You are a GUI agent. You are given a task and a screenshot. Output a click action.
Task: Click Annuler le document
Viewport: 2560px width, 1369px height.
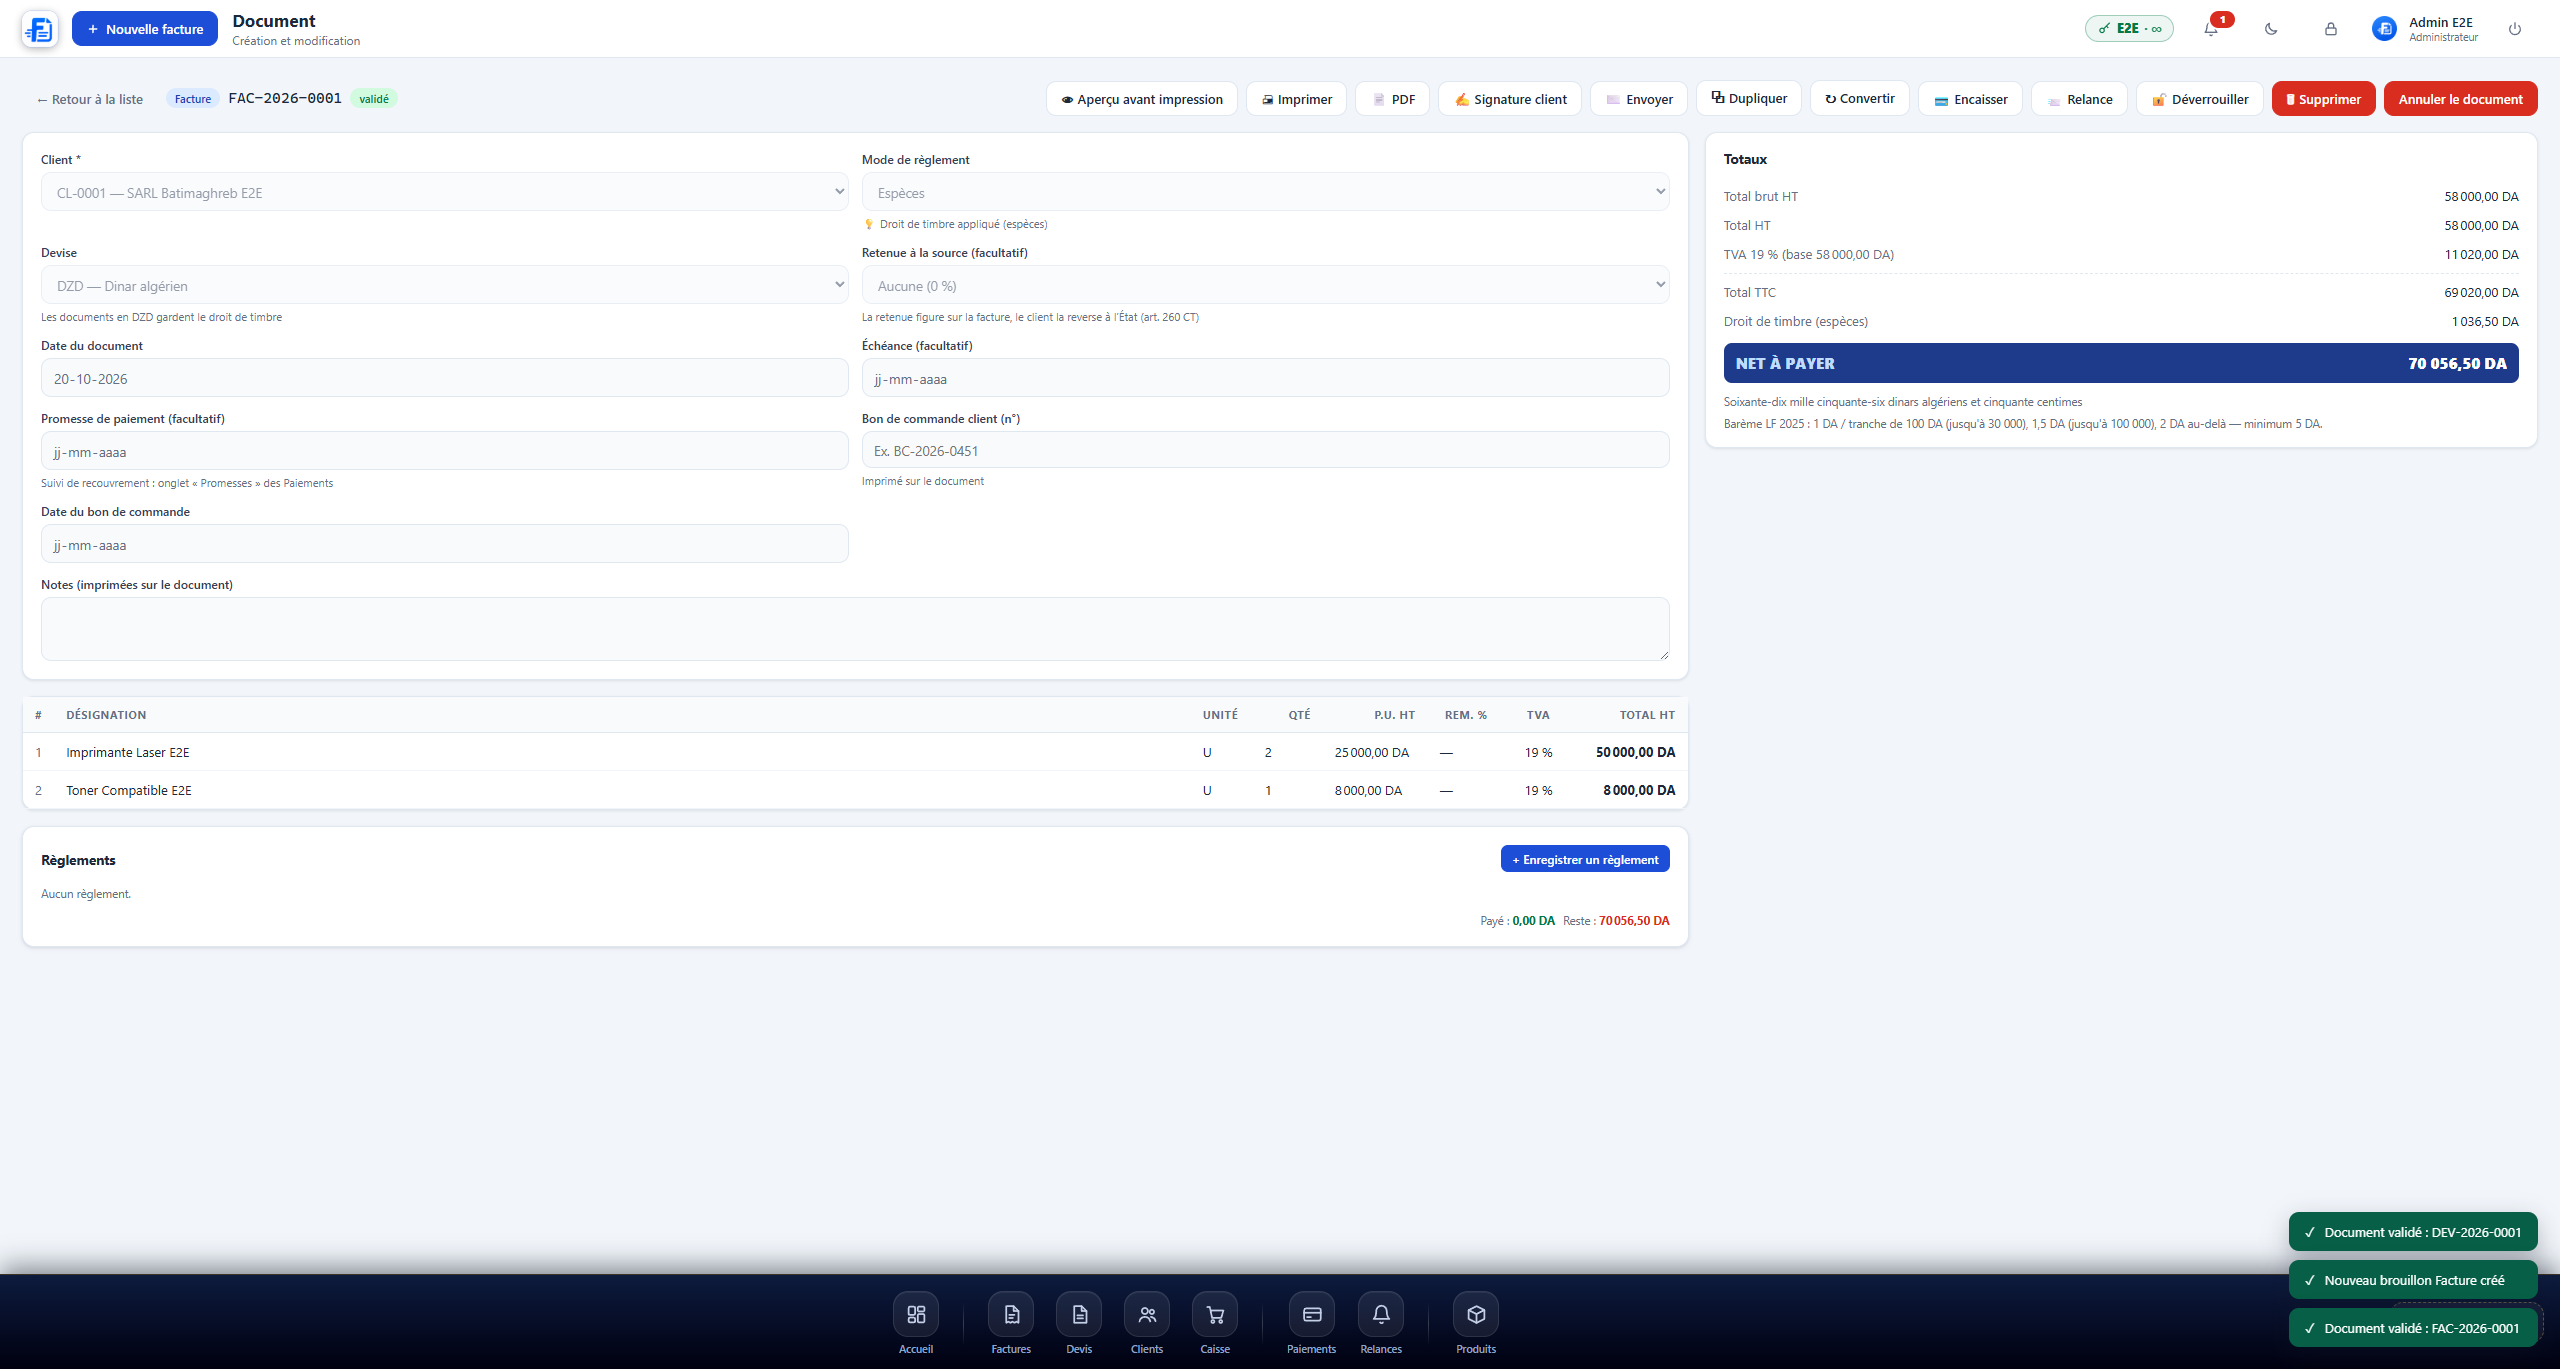pos(2461,99)
